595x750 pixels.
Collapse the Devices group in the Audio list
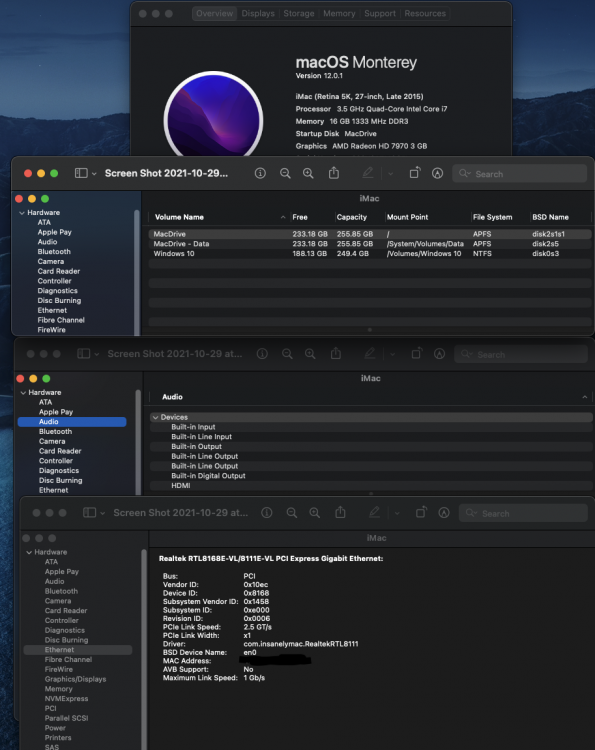[x=155, y=417]
